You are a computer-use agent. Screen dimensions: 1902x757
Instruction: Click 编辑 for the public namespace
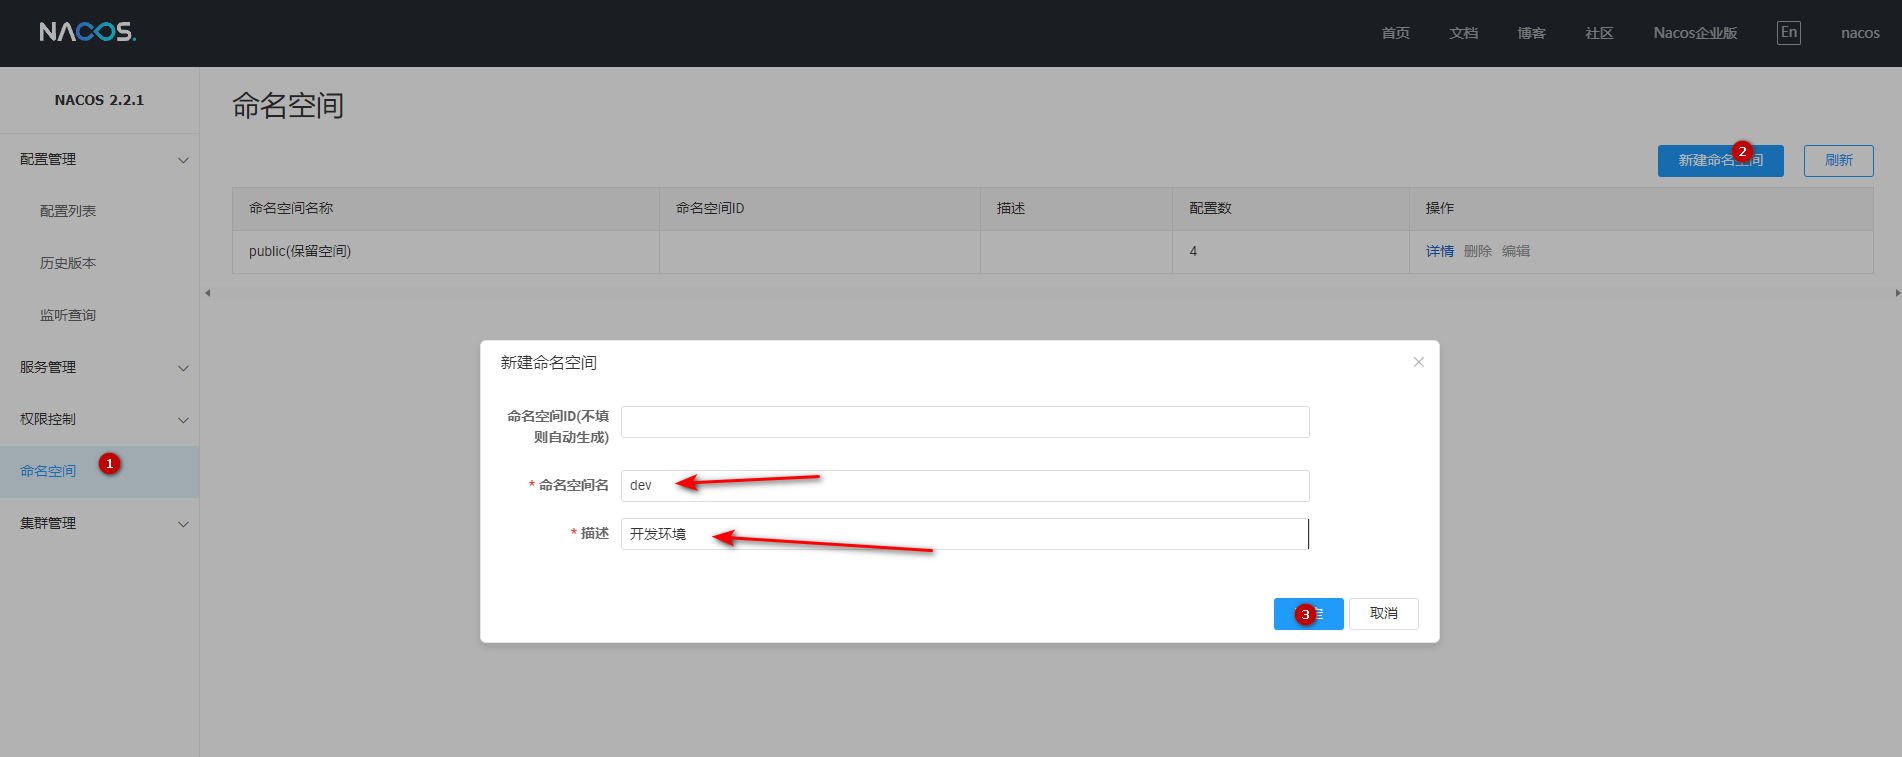coord(1516,251)
